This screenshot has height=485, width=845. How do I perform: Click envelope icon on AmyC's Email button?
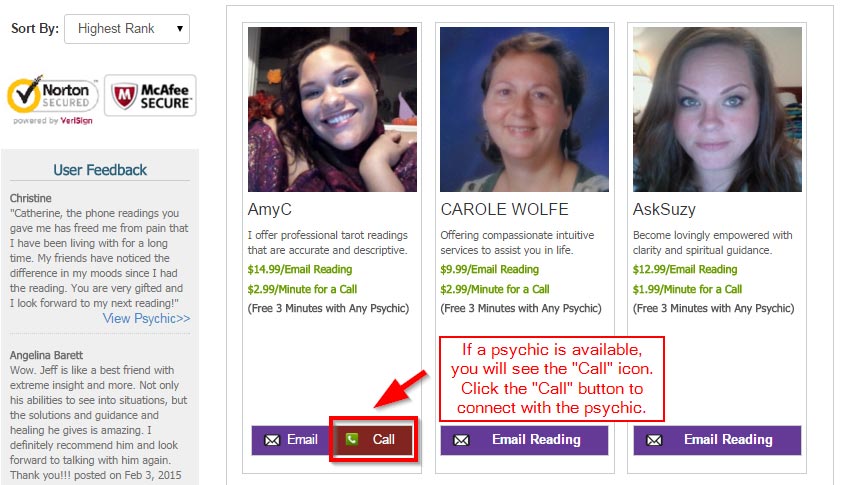(272, 440)
